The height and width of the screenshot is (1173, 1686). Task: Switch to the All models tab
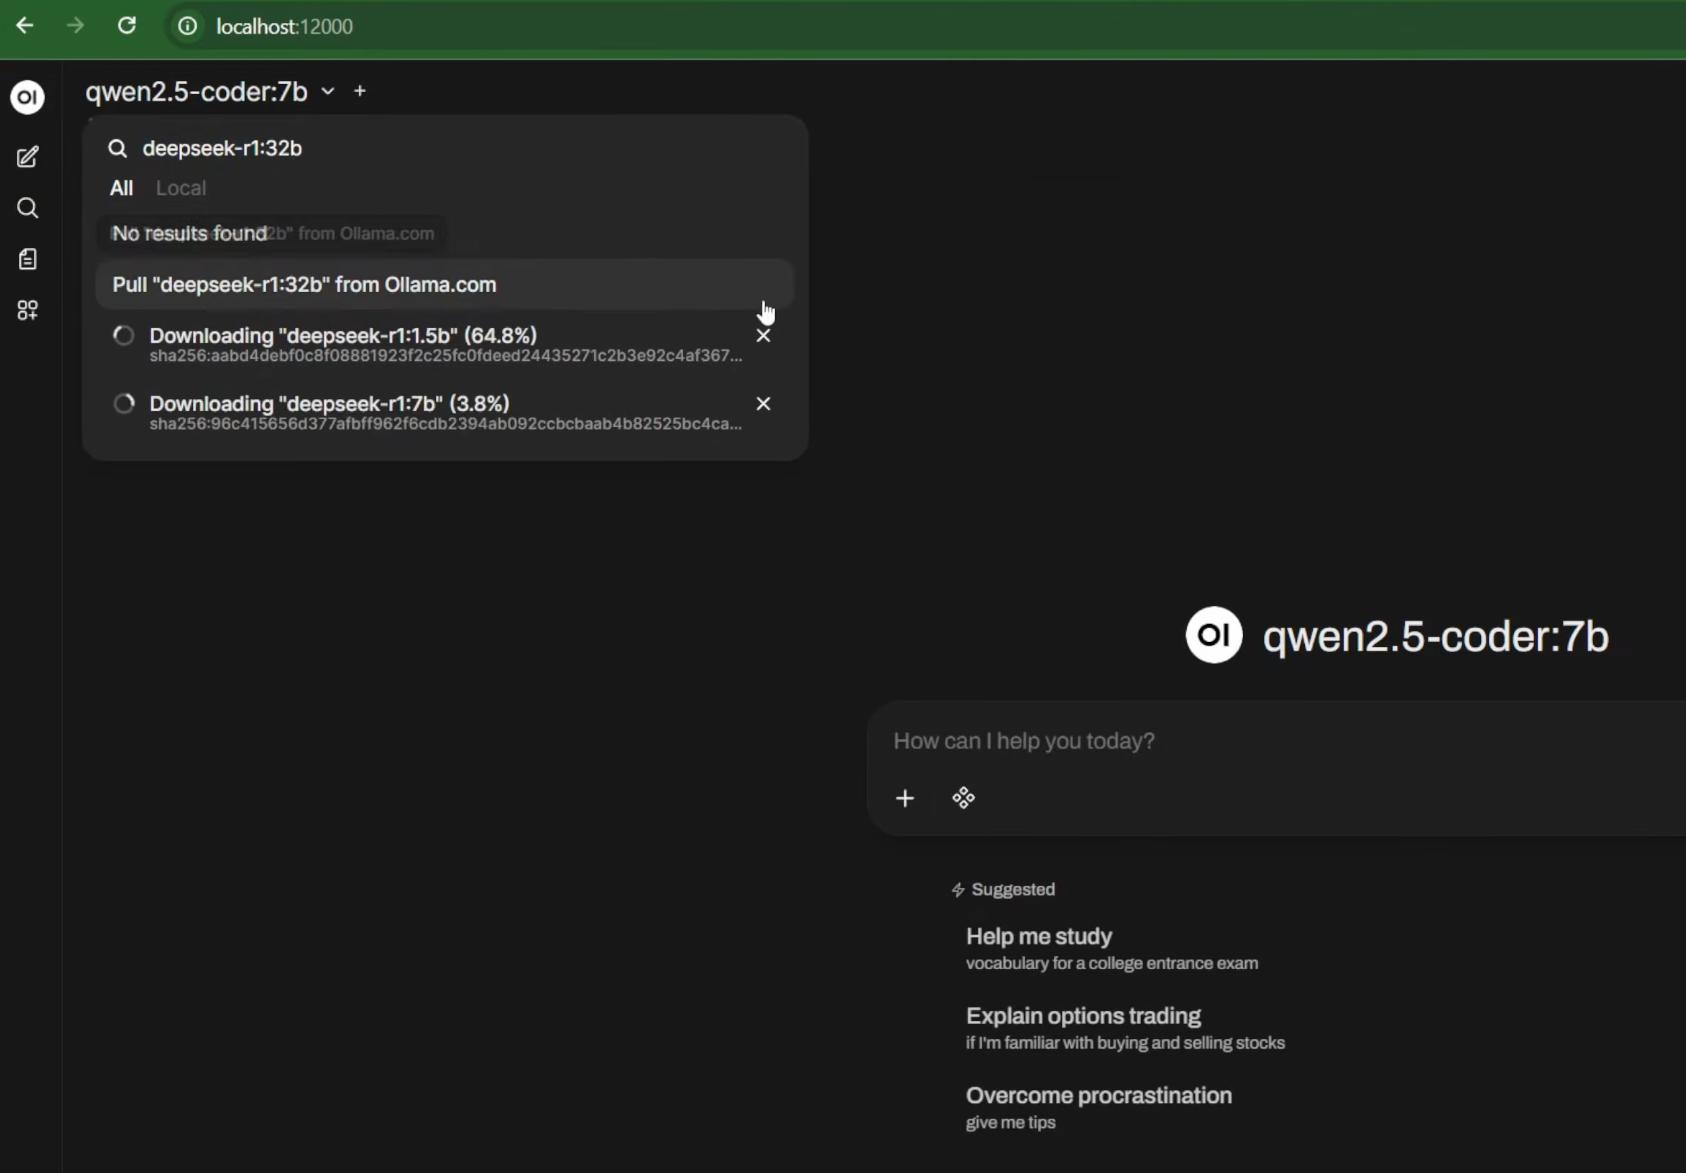[121, 188]
